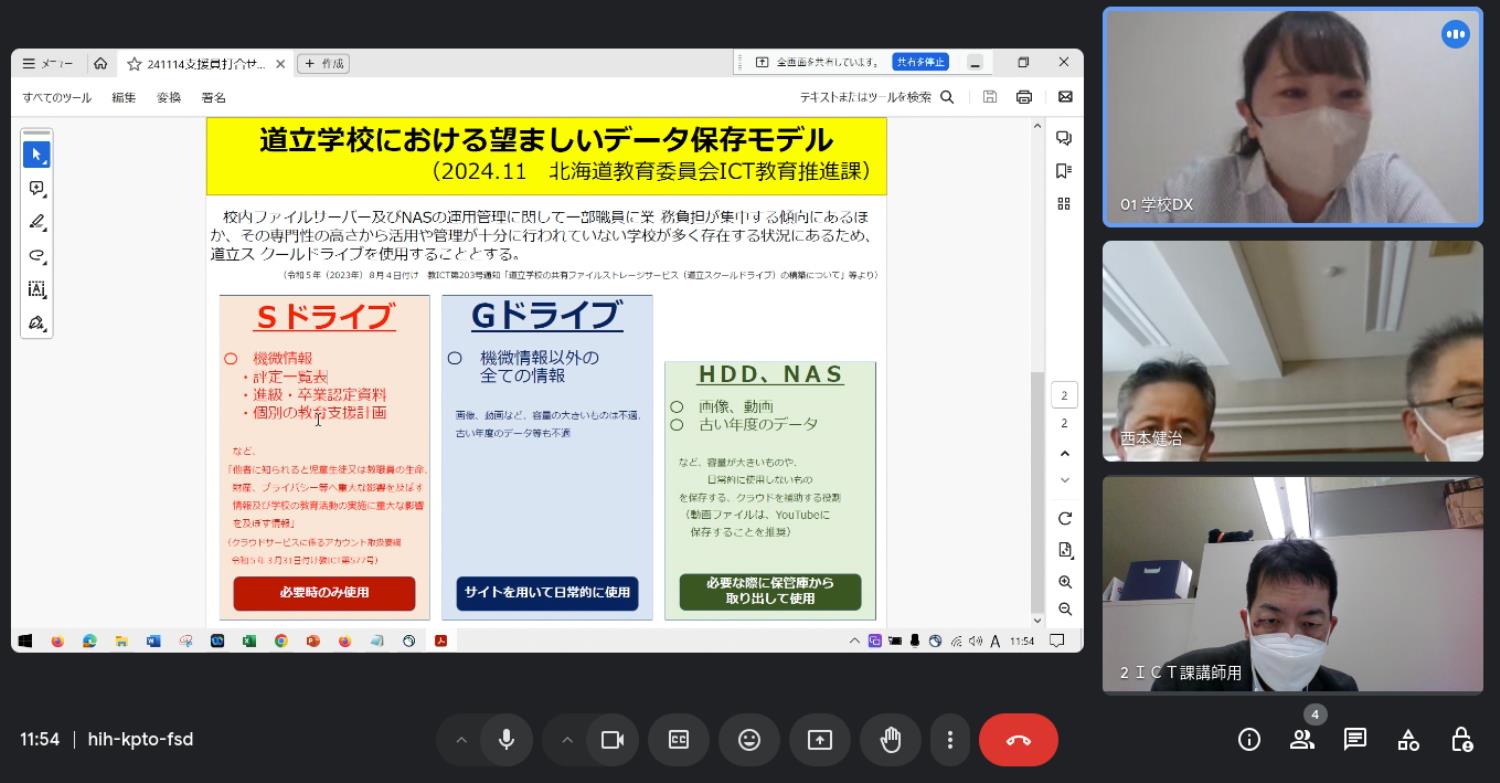The width and height of the screenshot is (1500, 783).
Task: Select the arrow selection tool in Acrobat
Action: point(35,152)
